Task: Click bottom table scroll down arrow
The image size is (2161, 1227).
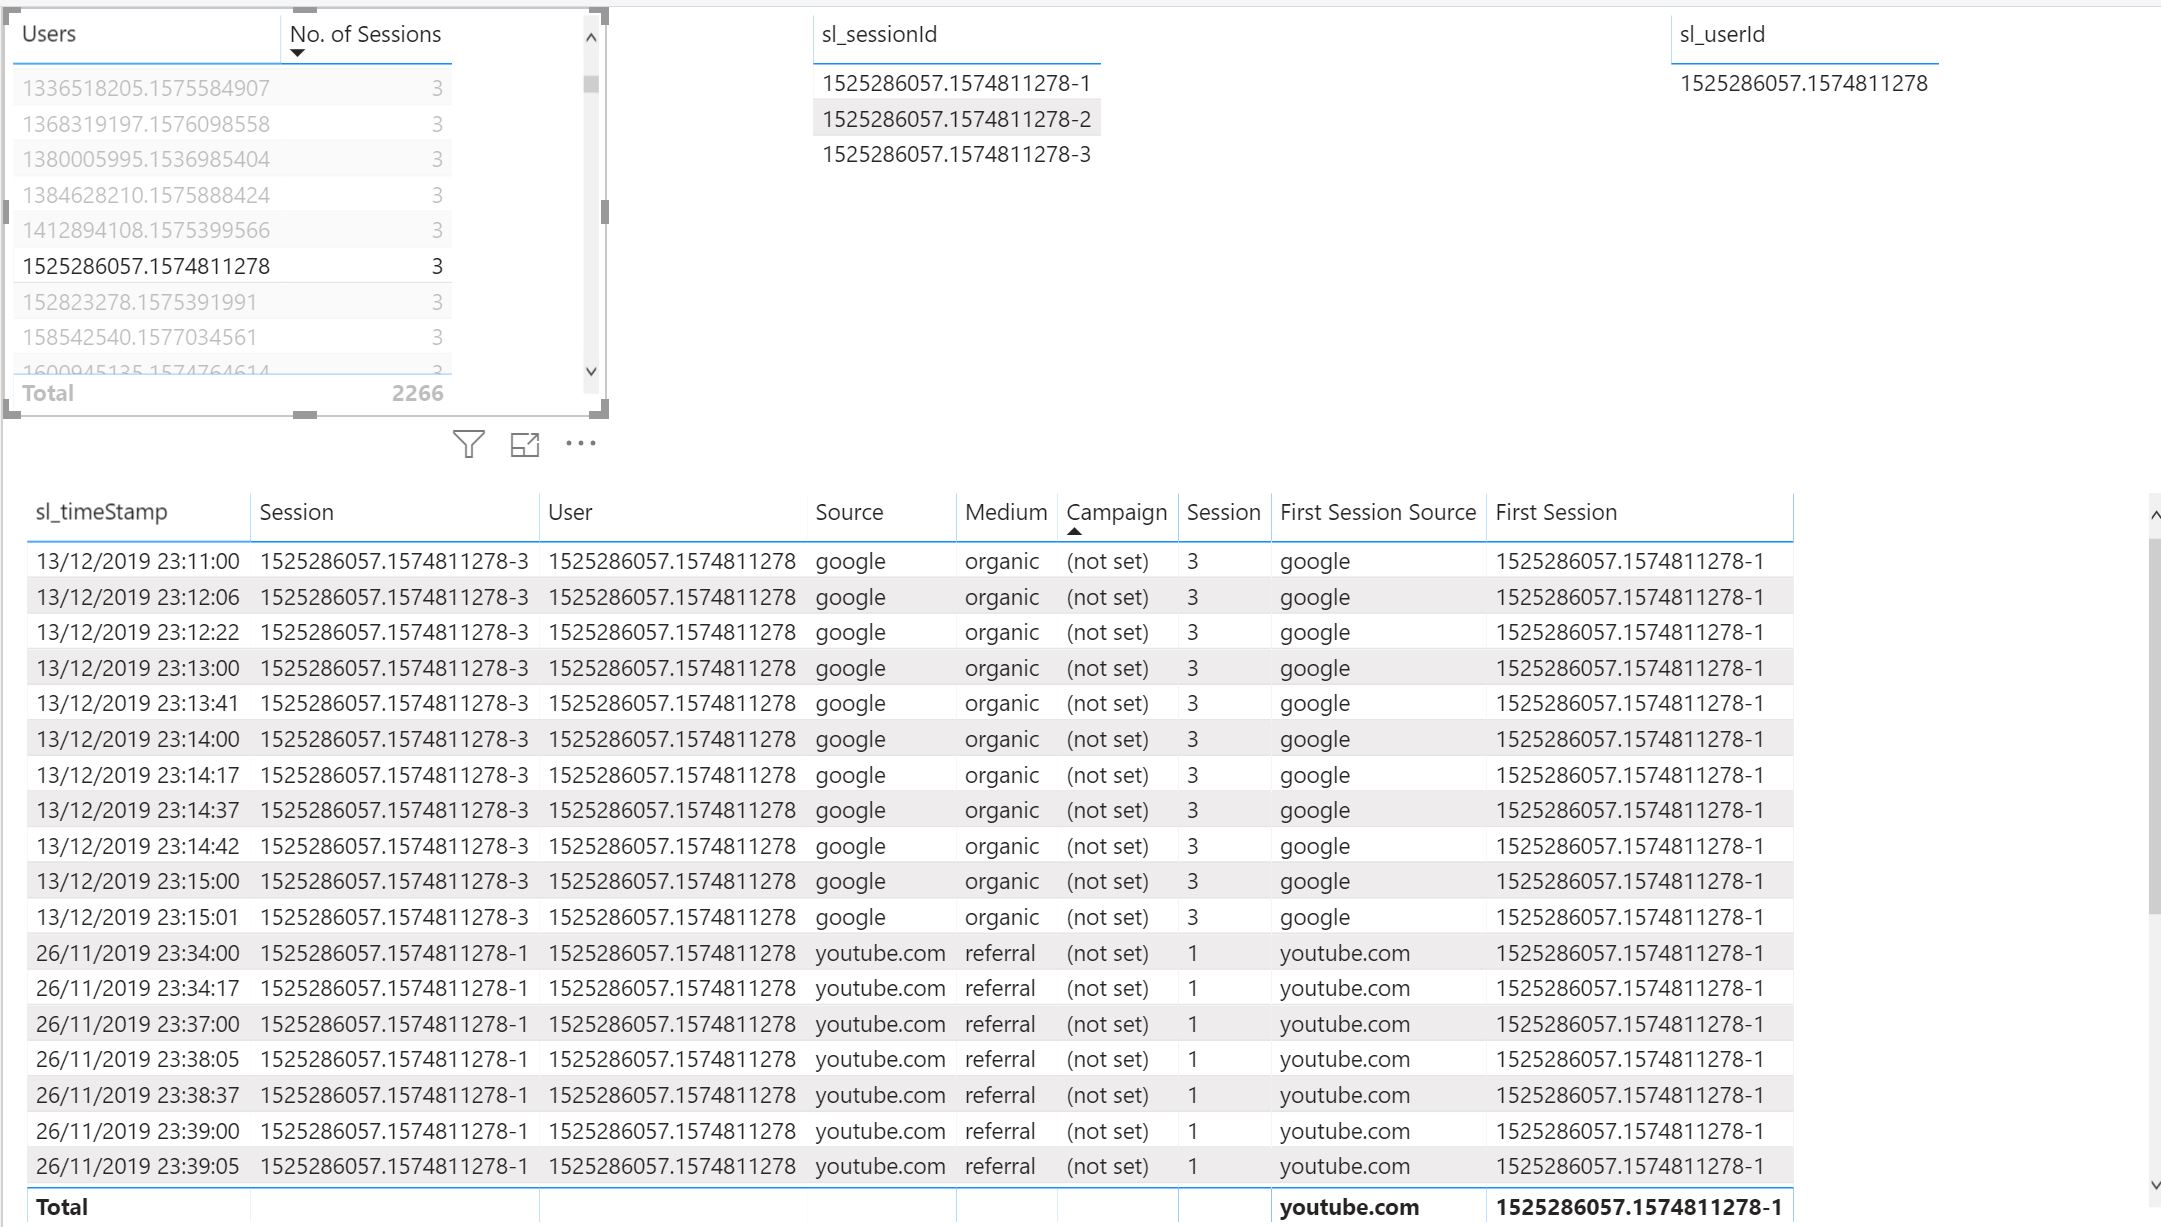Action: point(2154,1185)
